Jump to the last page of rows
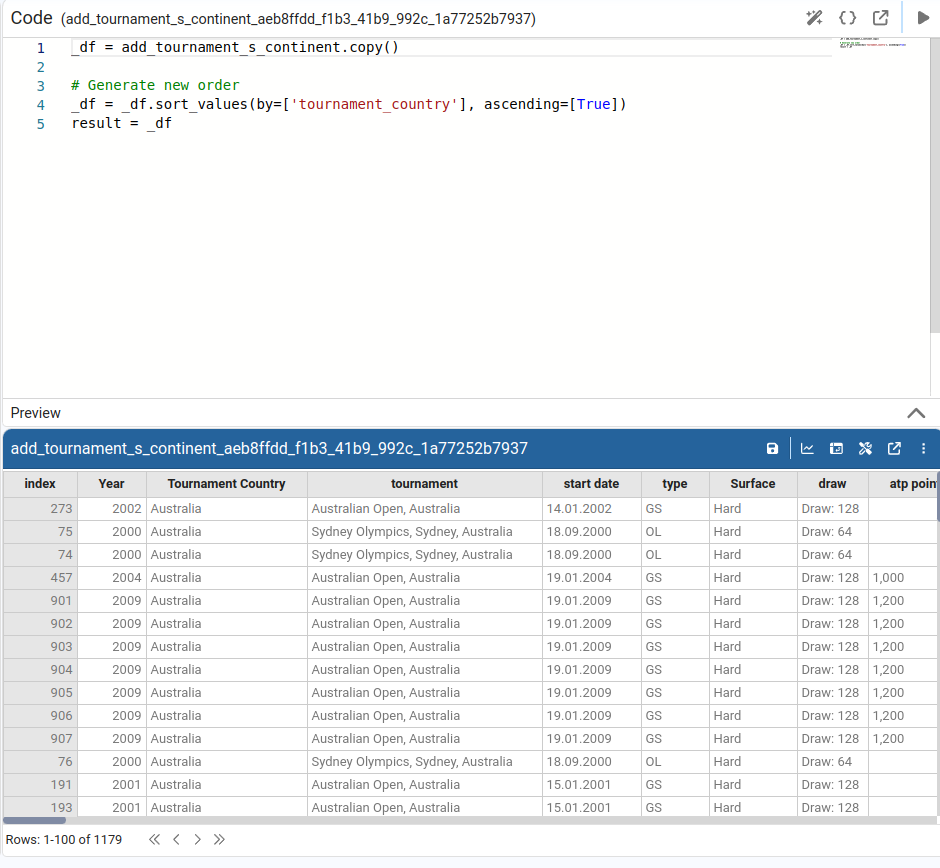The height and width of the screenshot is (868, 940). pos(220,840)
